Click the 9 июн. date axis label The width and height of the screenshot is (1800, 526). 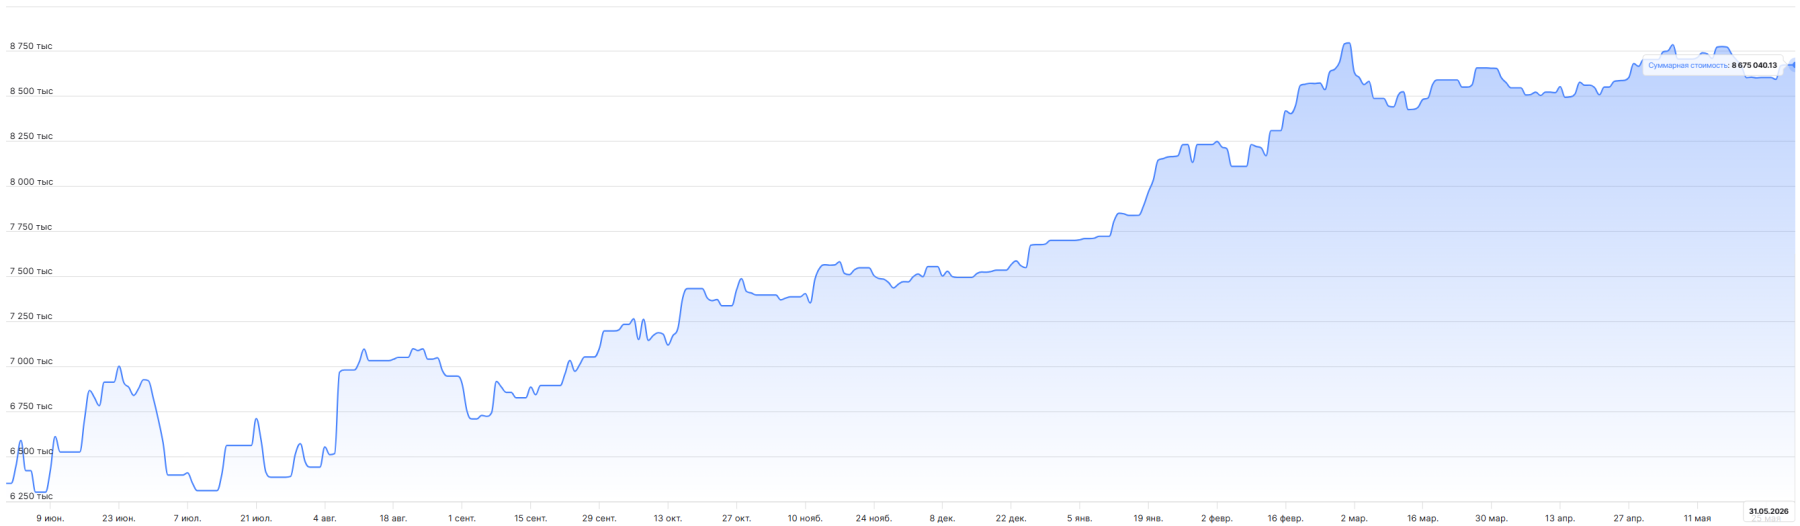coord(50,518)
